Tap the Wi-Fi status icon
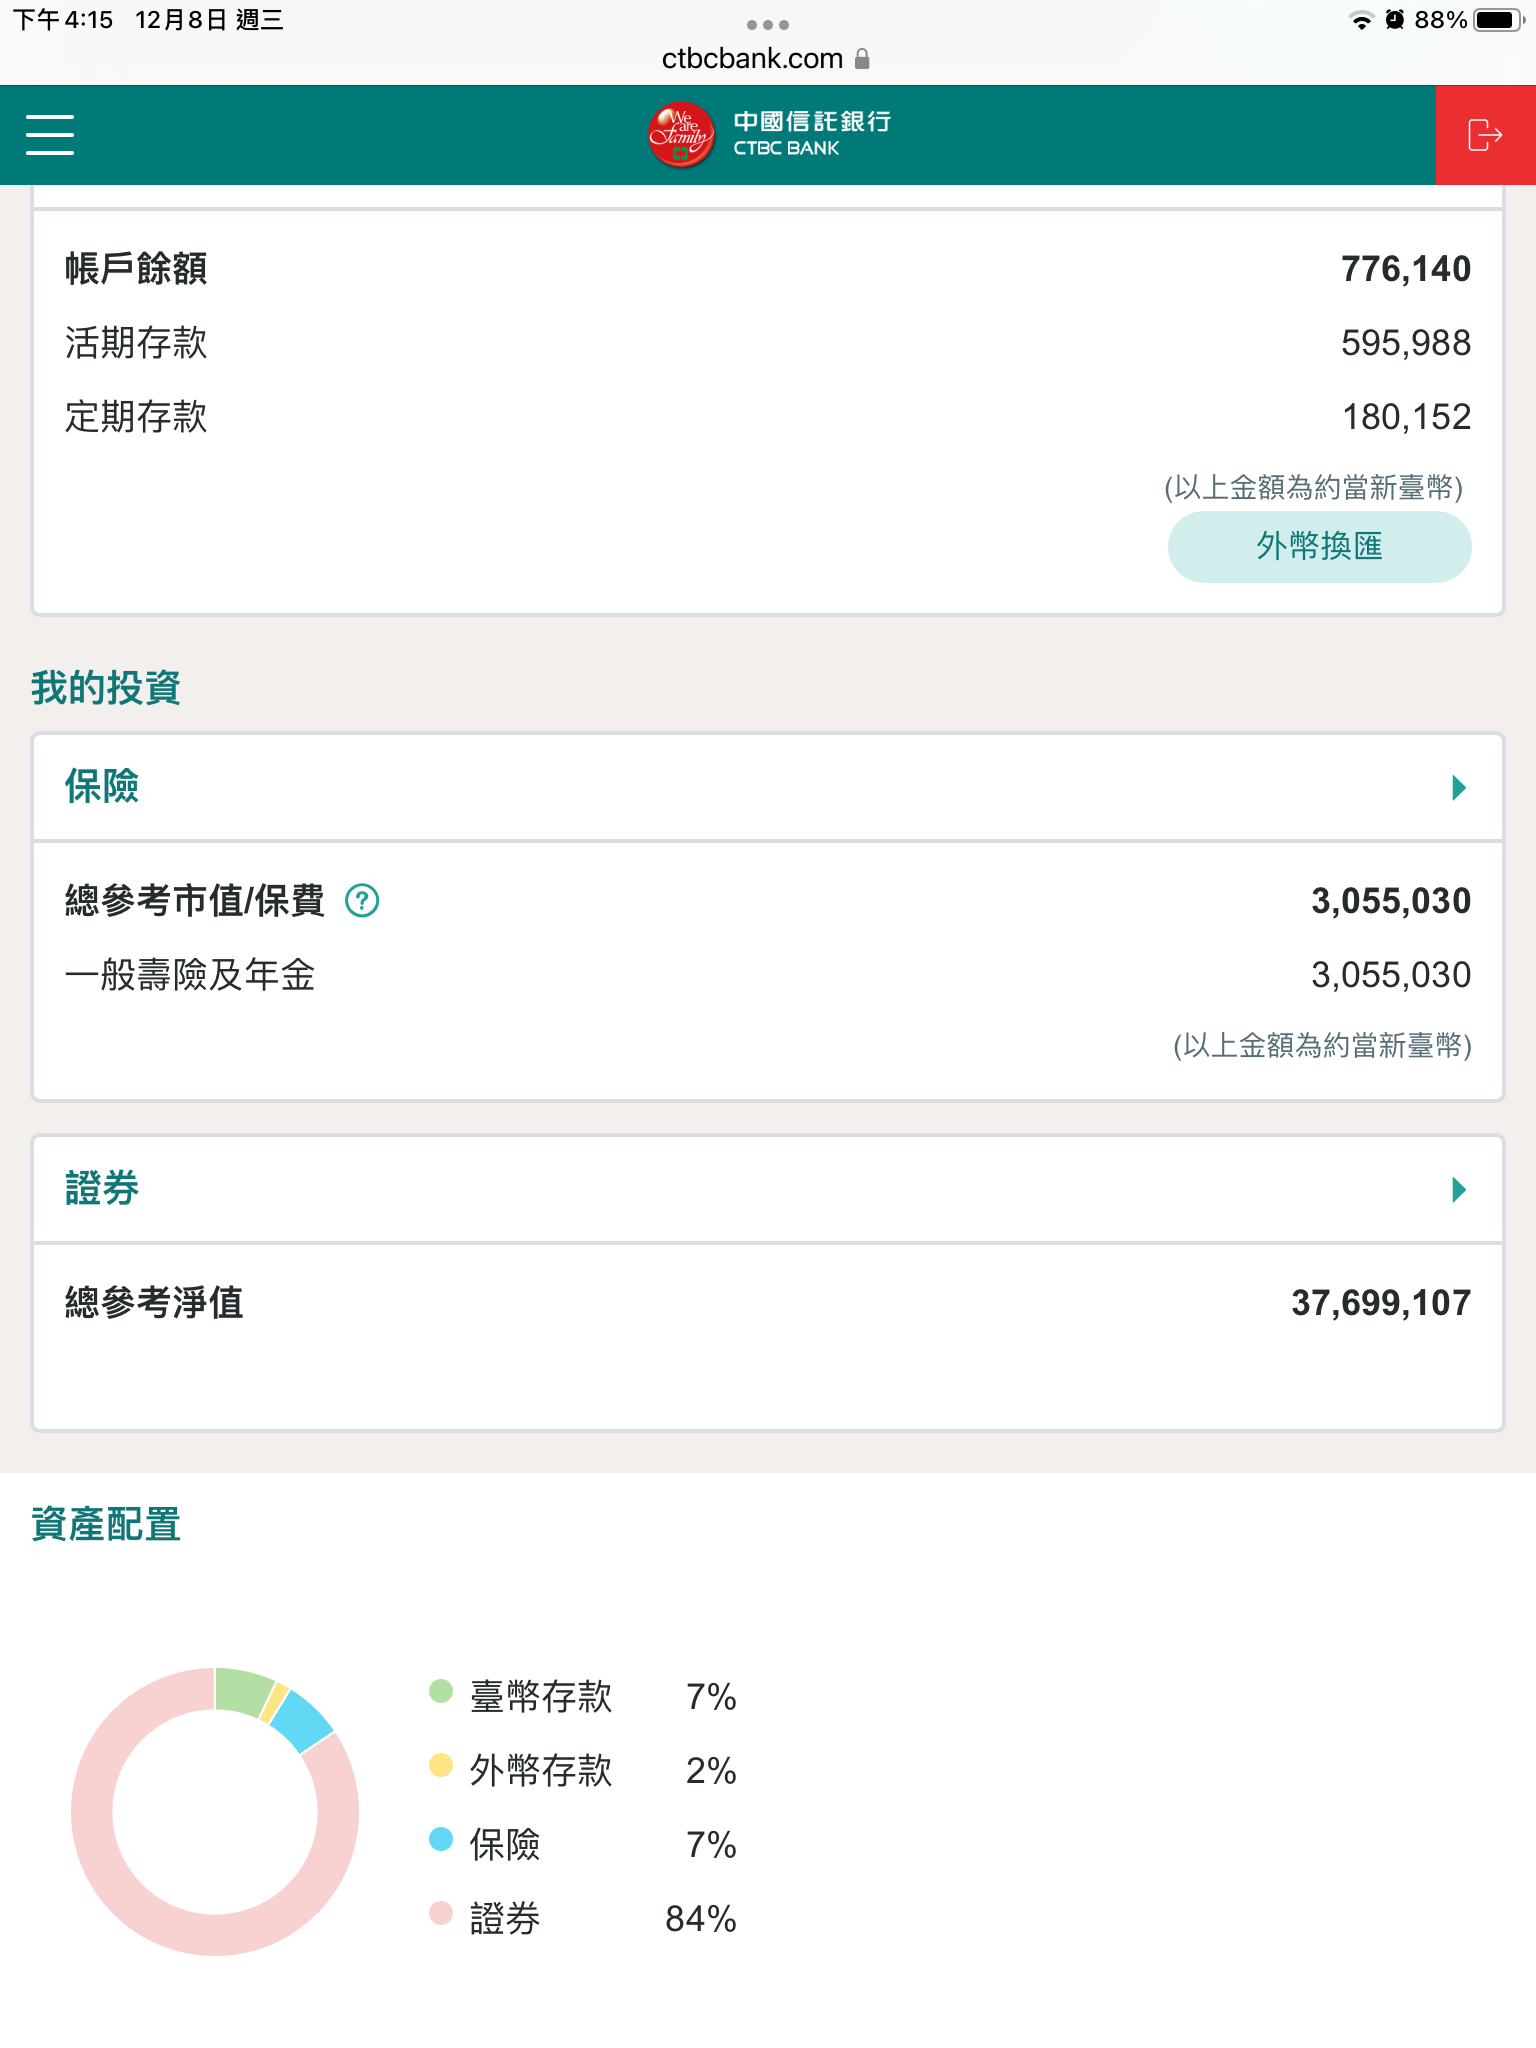 (x=1361, y=20)
